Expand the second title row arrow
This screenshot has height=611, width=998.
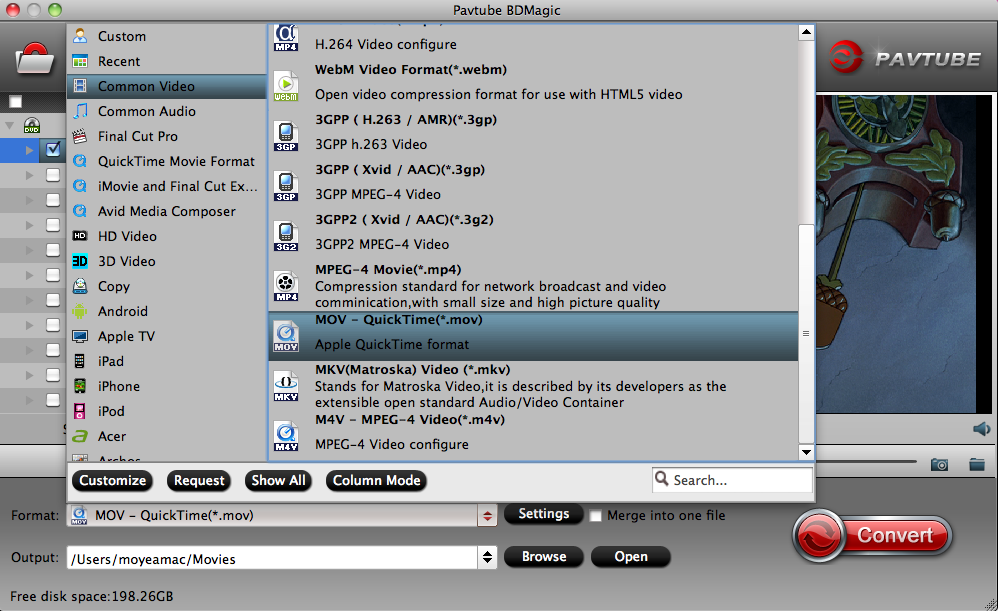29,175
